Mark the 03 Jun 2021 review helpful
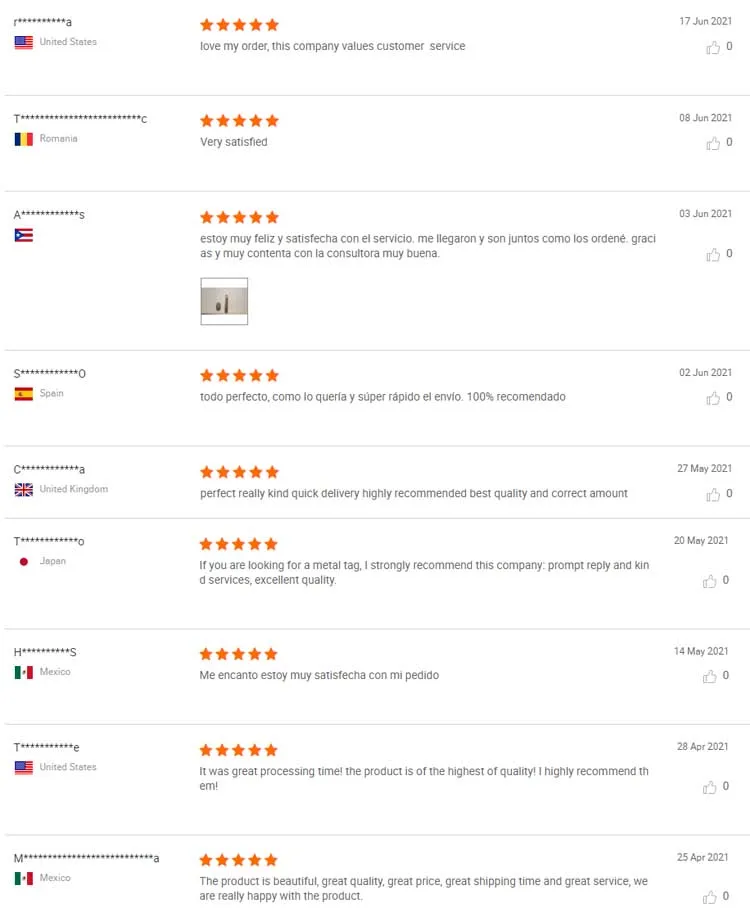Screen dimensions: 750x914 tap(713, 254)
